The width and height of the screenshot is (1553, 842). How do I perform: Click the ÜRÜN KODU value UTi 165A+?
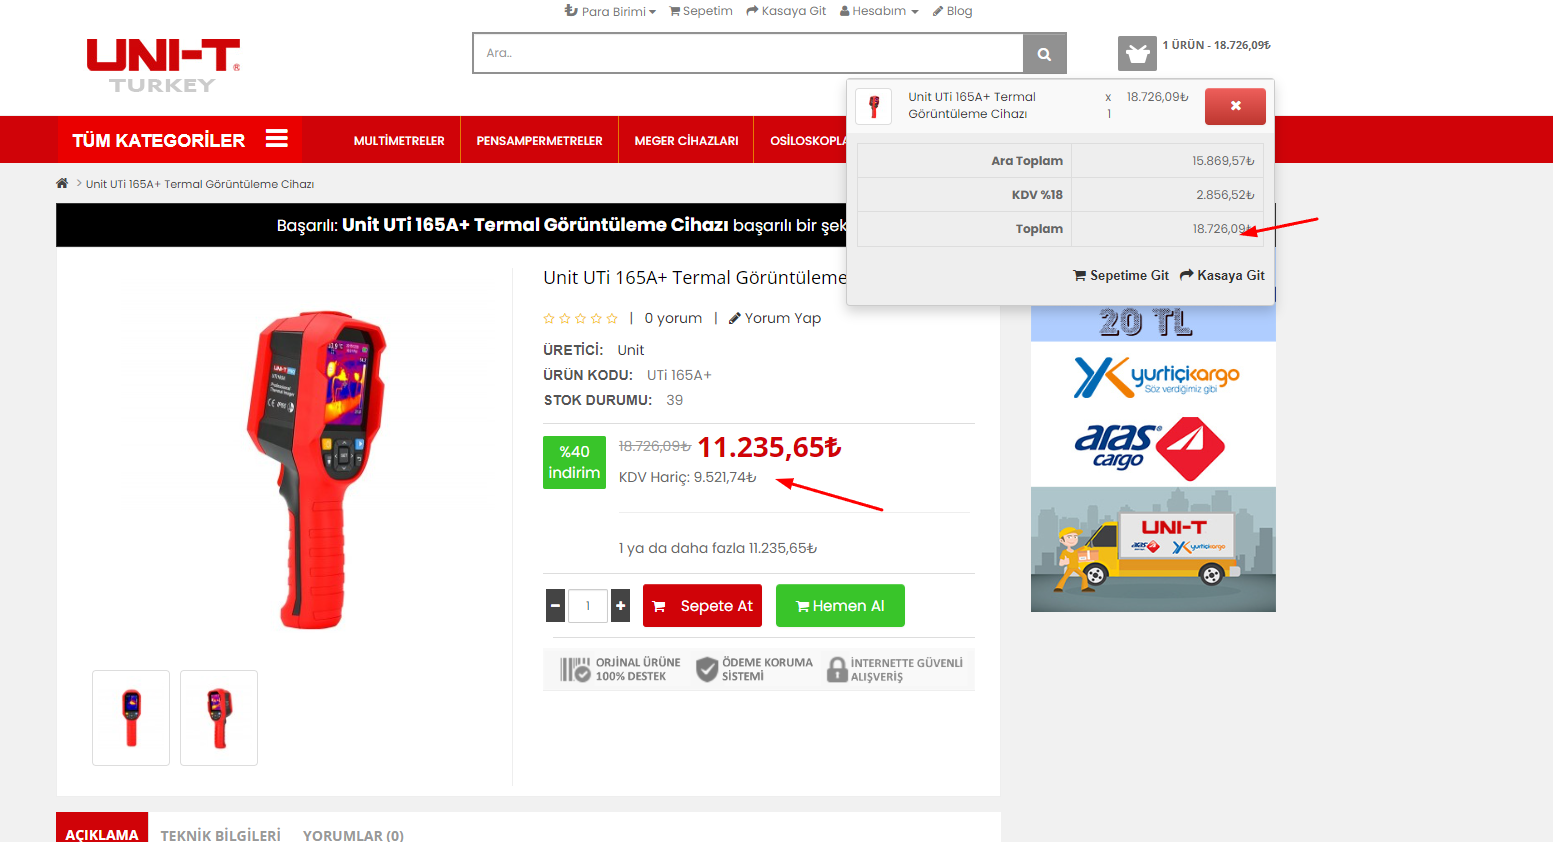coord(679,375)
